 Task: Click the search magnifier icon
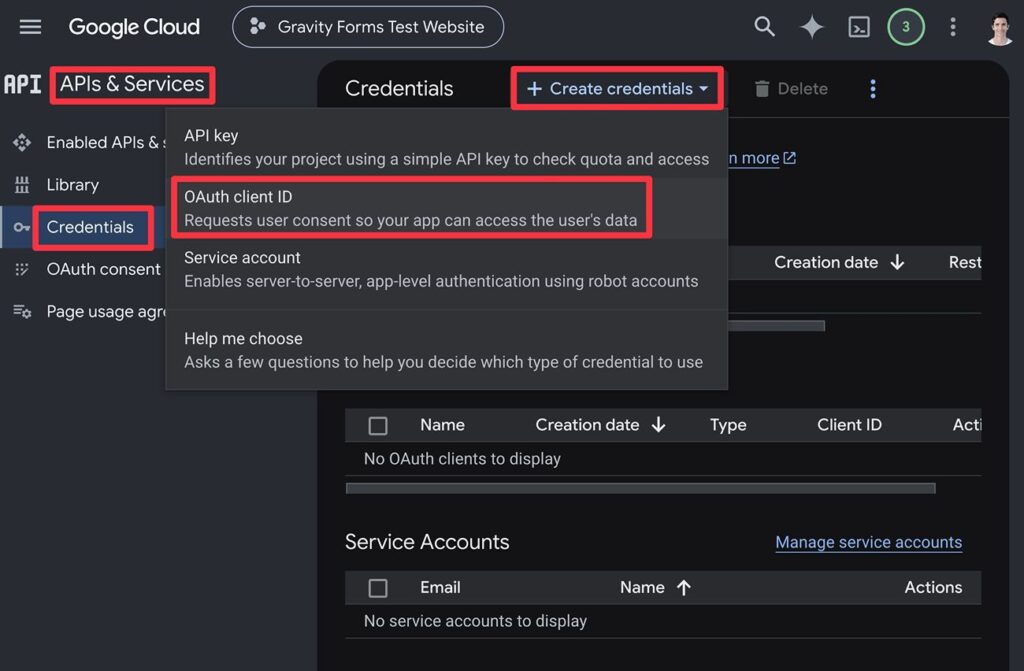click(x=764, y=27)
